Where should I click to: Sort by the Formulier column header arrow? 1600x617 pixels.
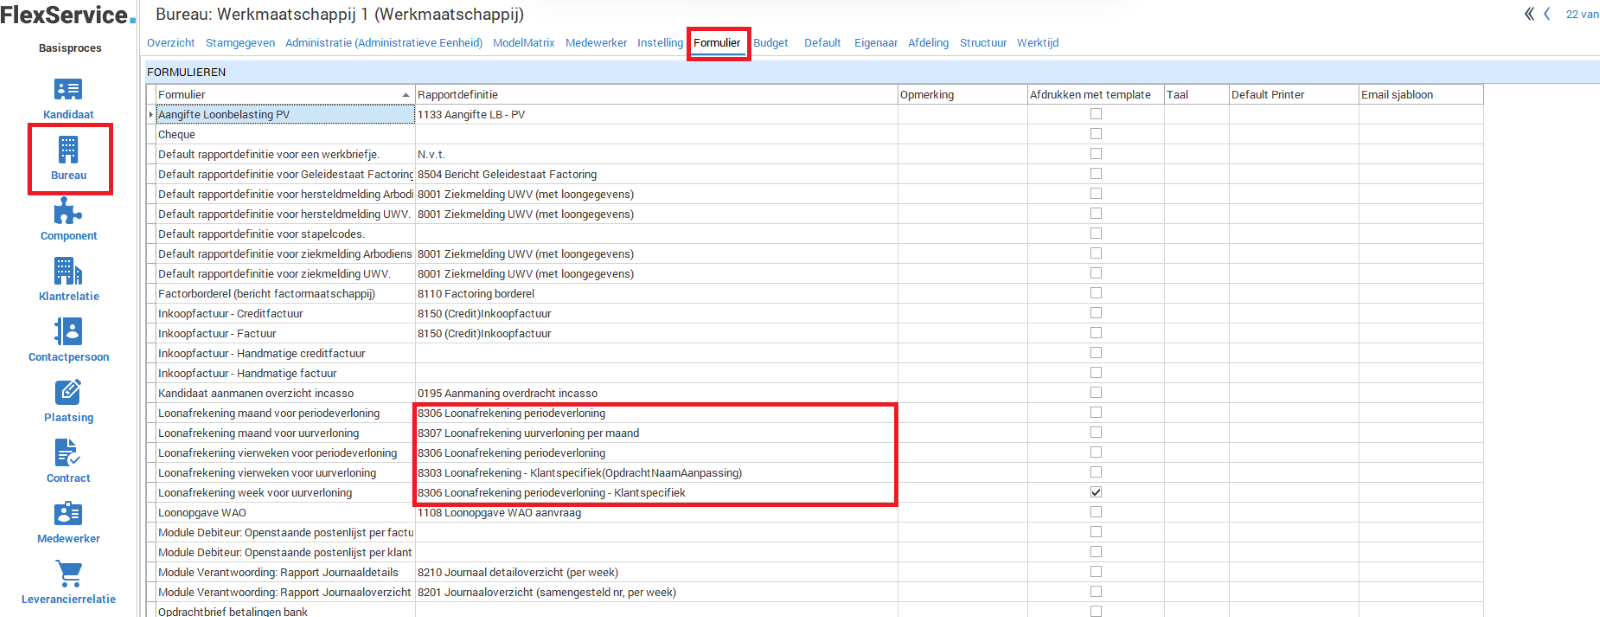[406, 95]
